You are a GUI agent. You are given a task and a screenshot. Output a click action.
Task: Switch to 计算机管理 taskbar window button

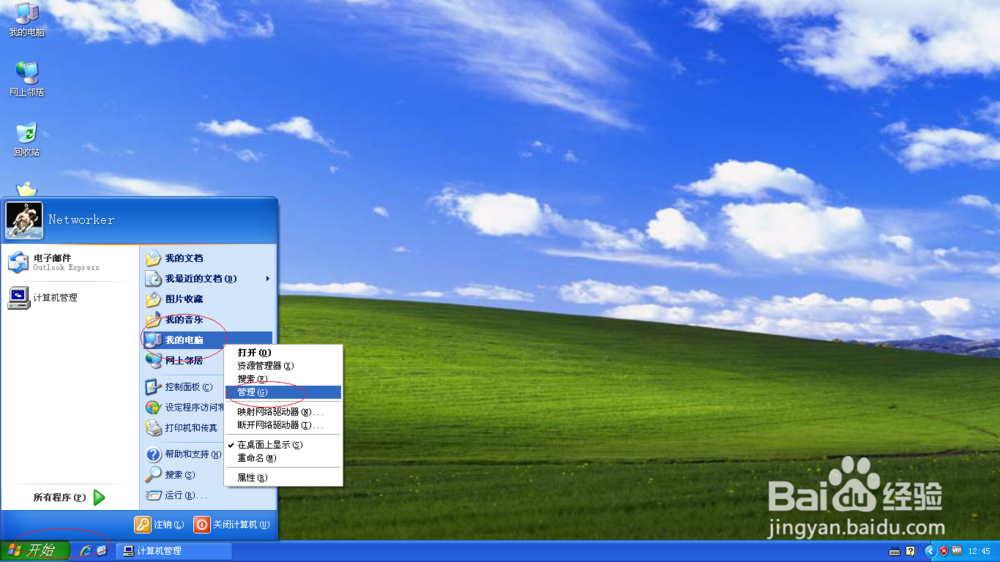(x=175, y=551)
